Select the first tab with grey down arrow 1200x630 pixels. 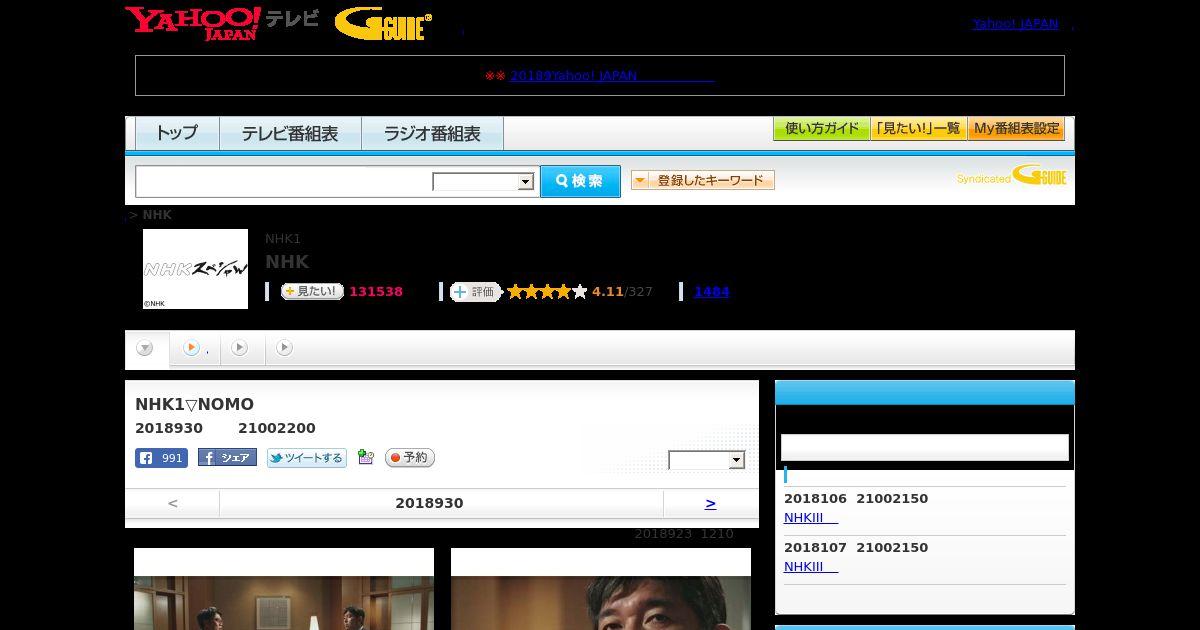pos(146,348)
